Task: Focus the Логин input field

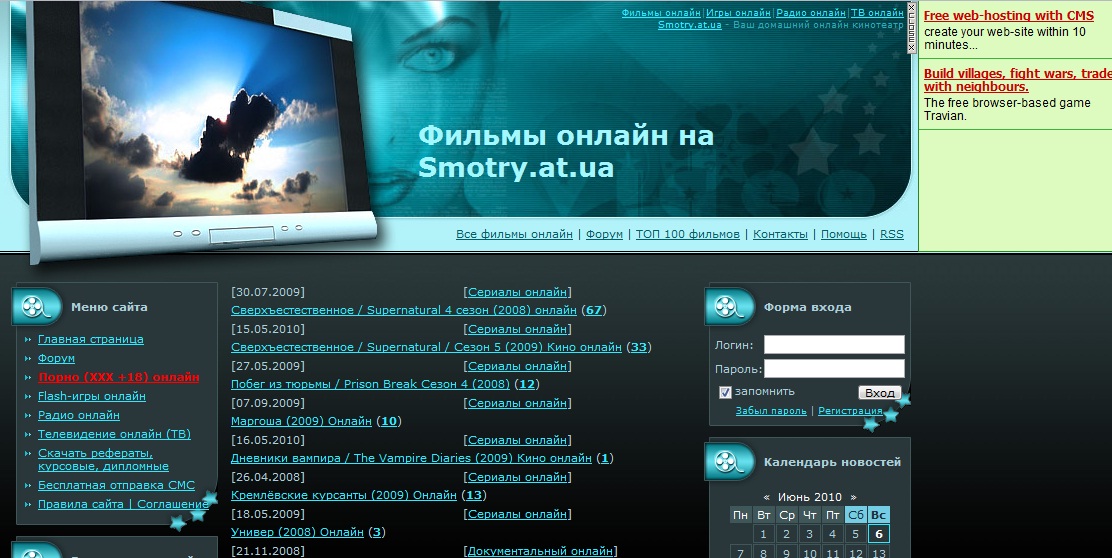Action: [834, 345]
